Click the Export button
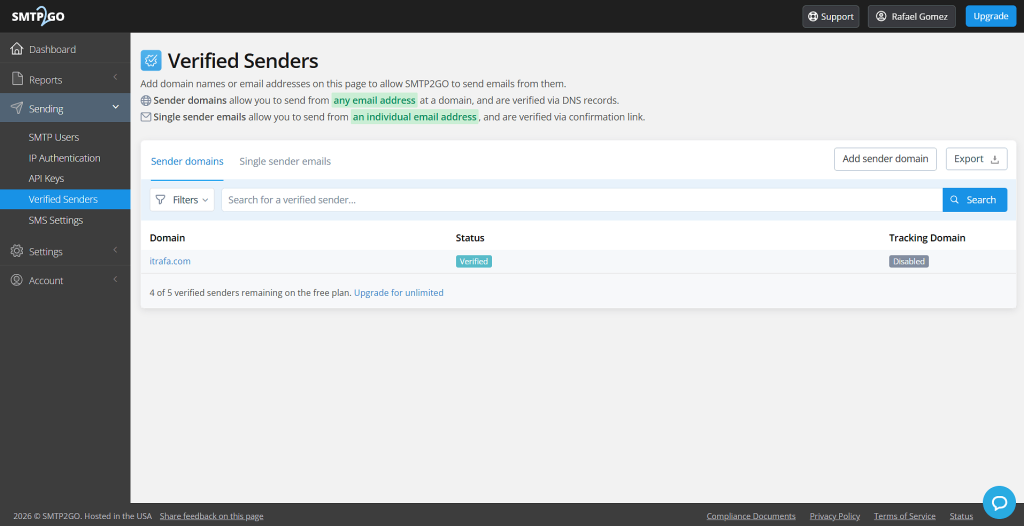Image resolution: width=1024 pixels, height=526 pixels. tap(976, 159)
